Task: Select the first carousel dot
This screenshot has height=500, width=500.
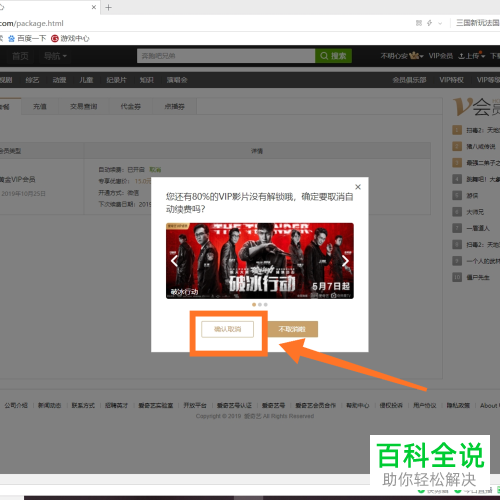Action: coord(254,304)
